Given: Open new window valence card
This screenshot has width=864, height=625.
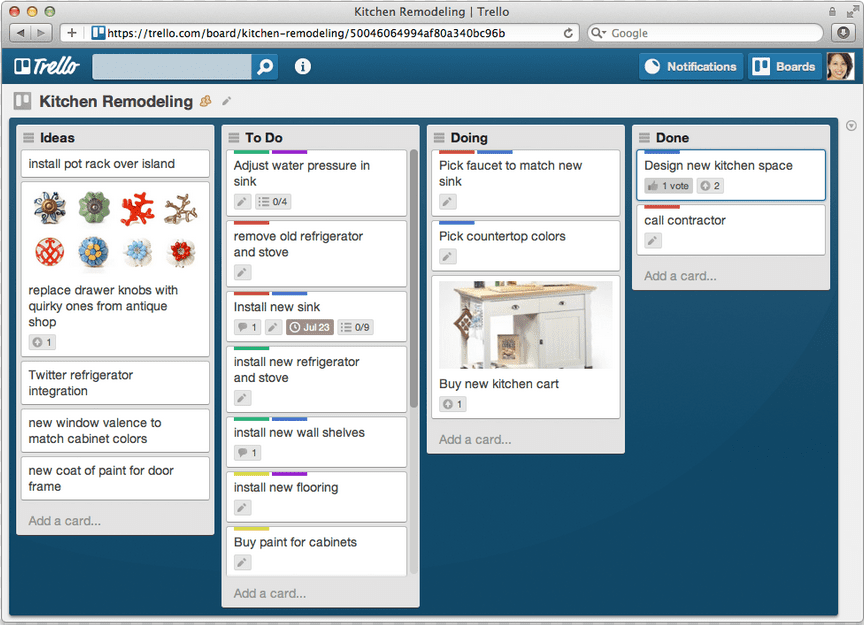Looking at the screenshot, I should tap(115, 431).
